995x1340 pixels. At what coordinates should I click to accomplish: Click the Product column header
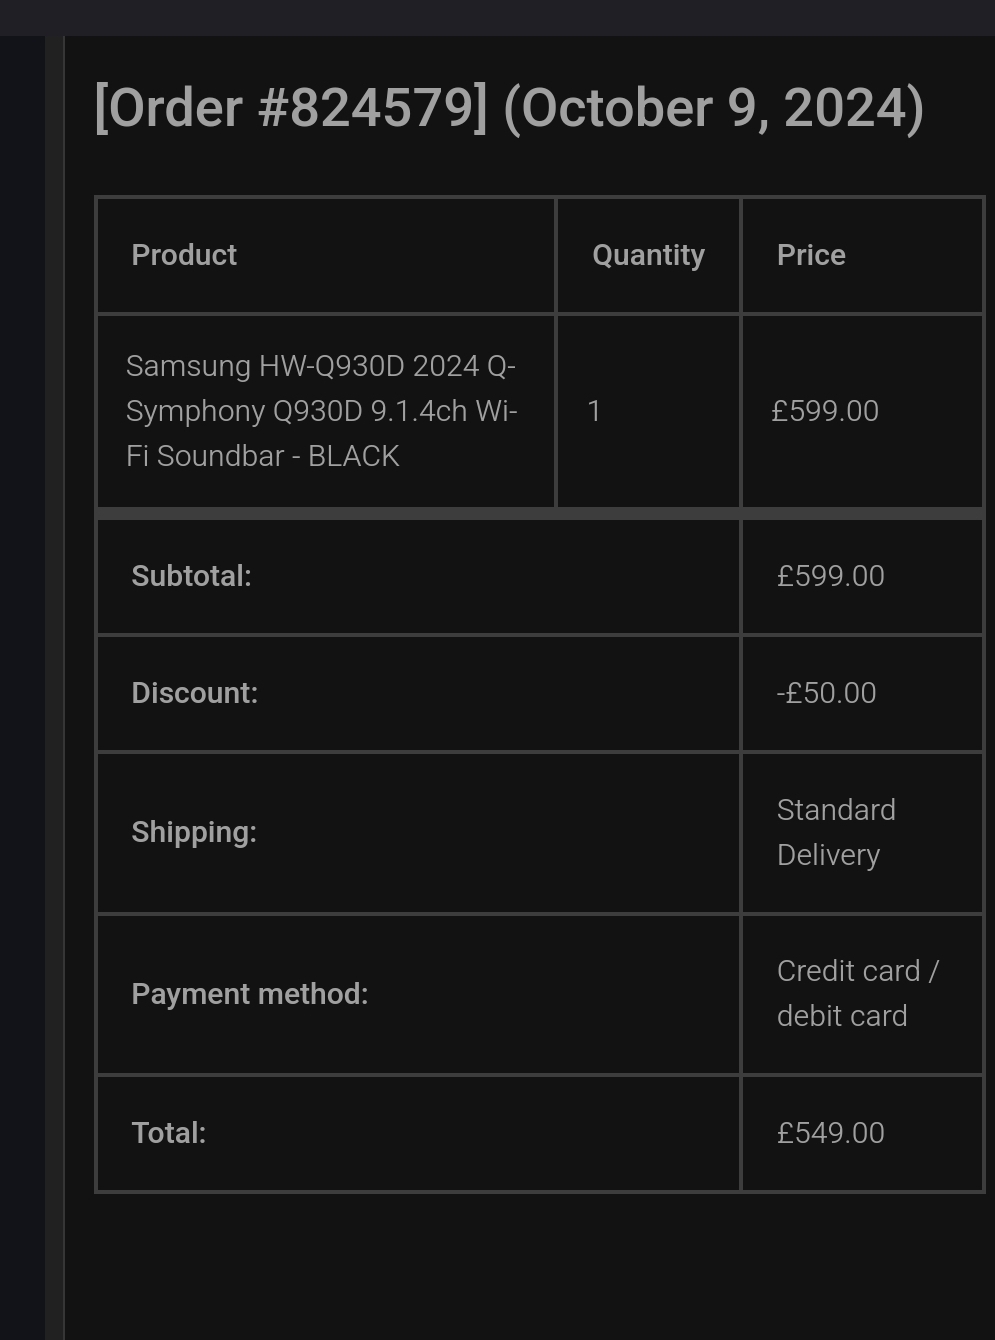[184, 255]
